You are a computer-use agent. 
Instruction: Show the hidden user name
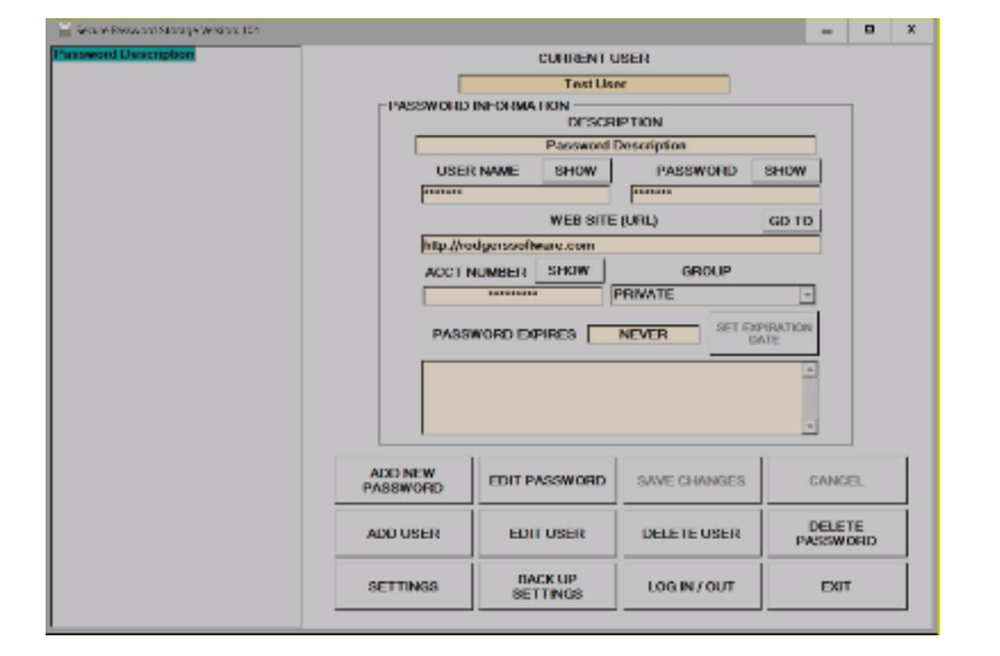[577, 171]
